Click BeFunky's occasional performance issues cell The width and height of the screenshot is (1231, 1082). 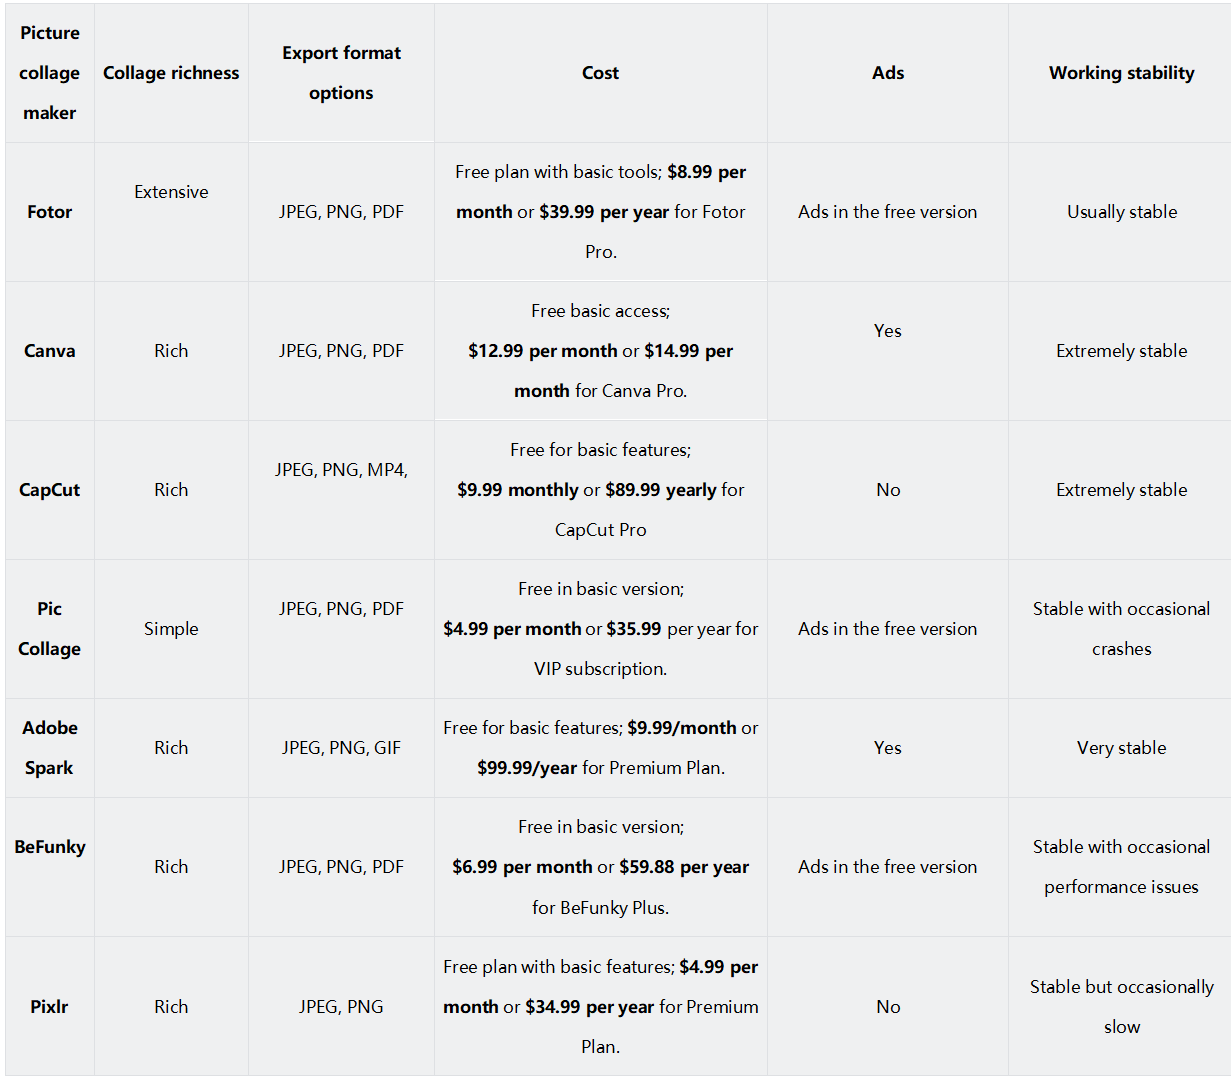pos(1121,867)
